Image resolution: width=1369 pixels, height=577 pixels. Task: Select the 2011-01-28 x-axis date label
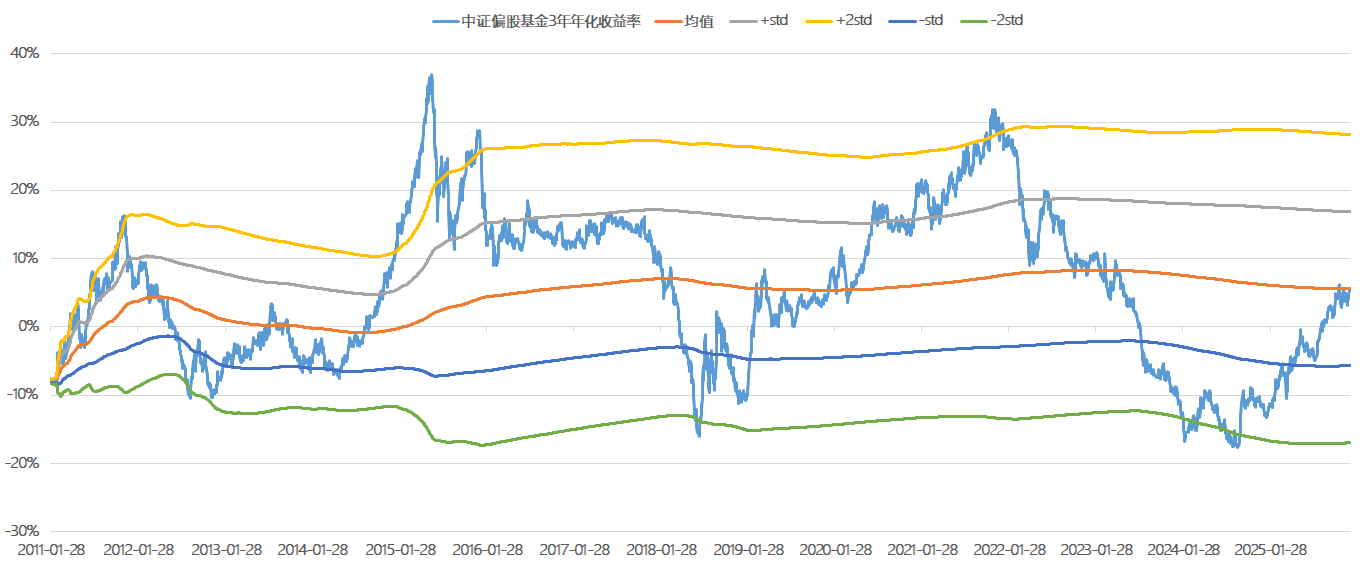tap(52, 550)
